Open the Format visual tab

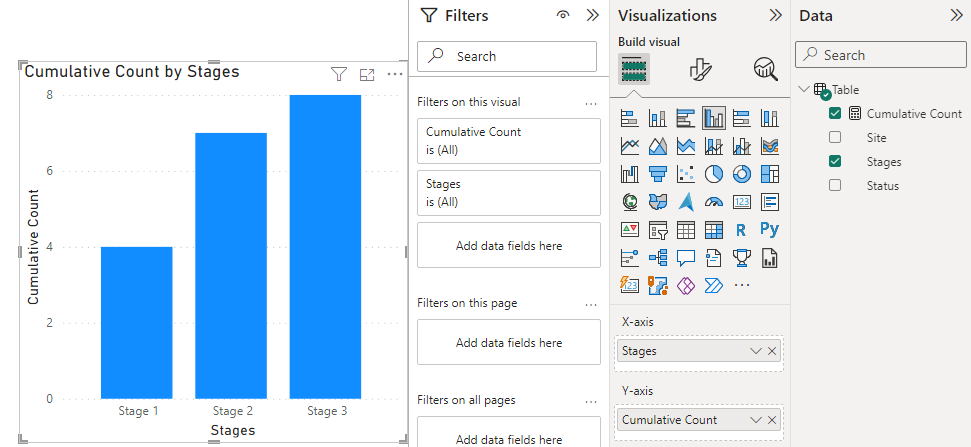click(x=700, y=69)
